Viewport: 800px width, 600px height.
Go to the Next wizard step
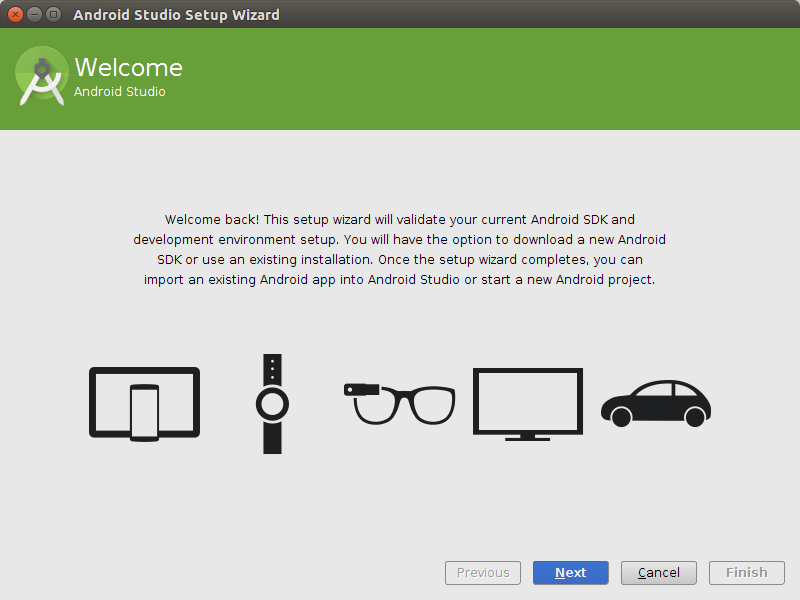click(570, 572)
